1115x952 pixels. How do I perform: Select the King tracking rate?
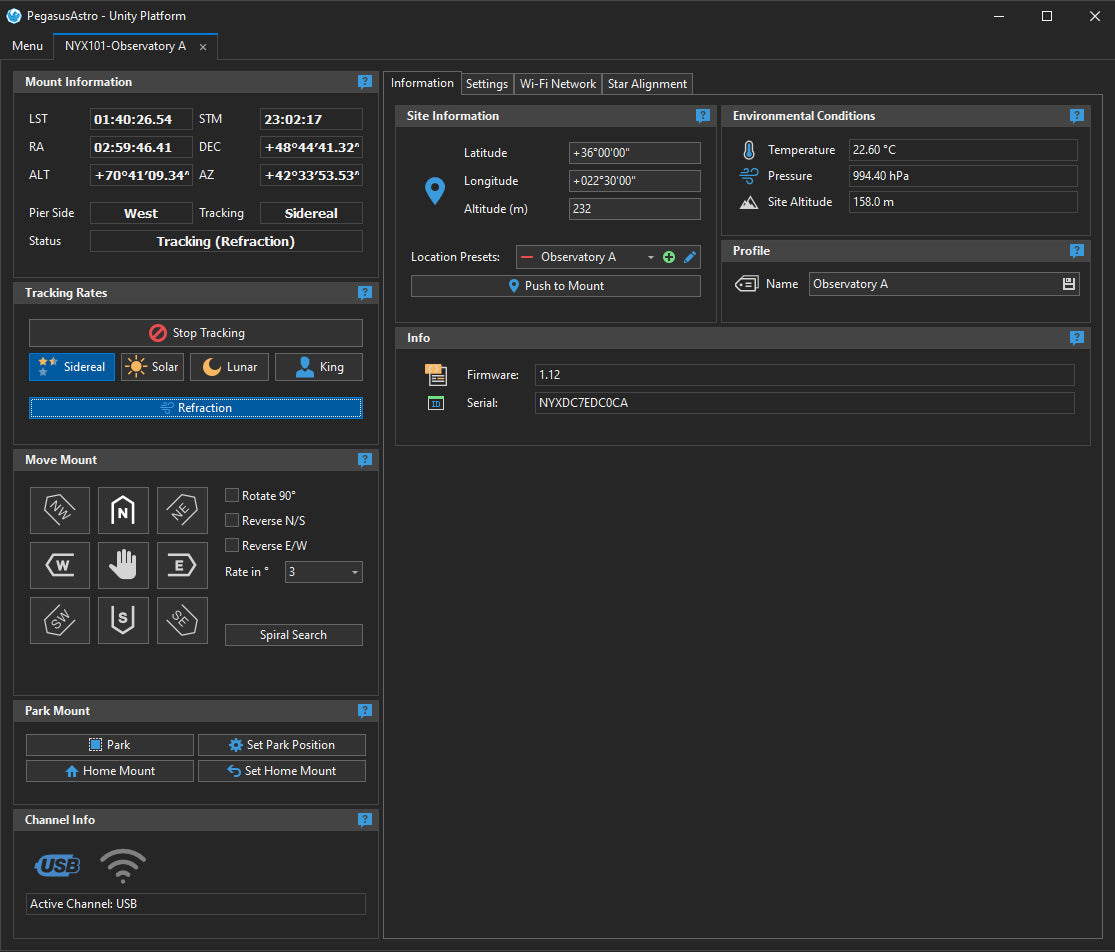tap(318, 366)
